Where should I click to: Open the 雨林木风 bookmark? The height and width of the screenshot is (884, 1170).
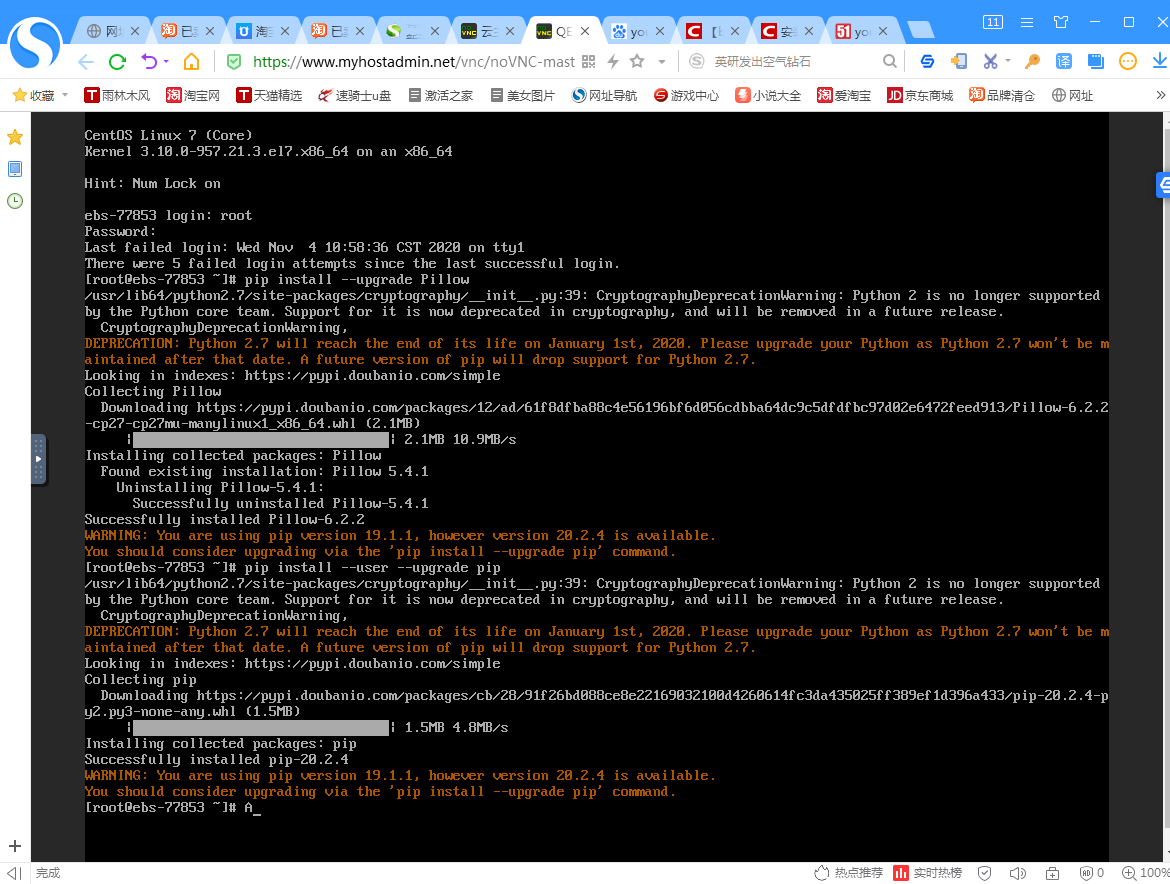coord(116,95)
